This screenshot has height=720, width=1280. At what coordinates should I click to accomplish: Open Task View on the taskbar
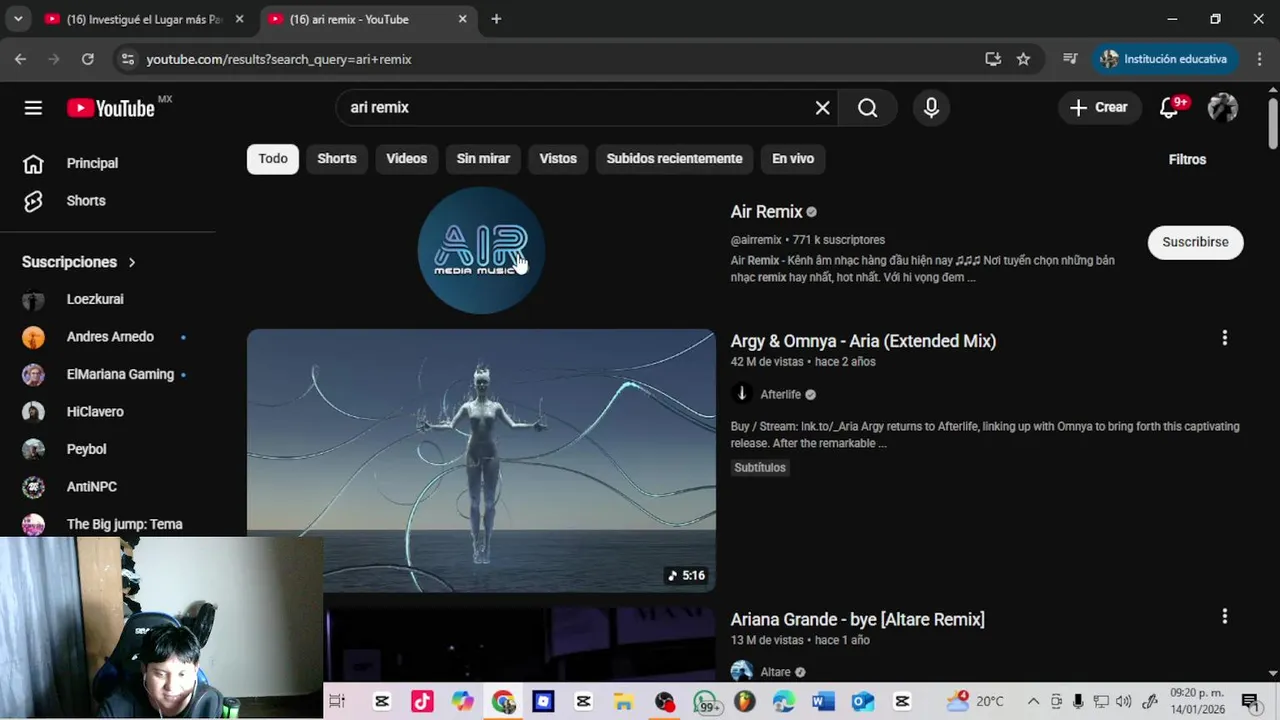(337, 701)
